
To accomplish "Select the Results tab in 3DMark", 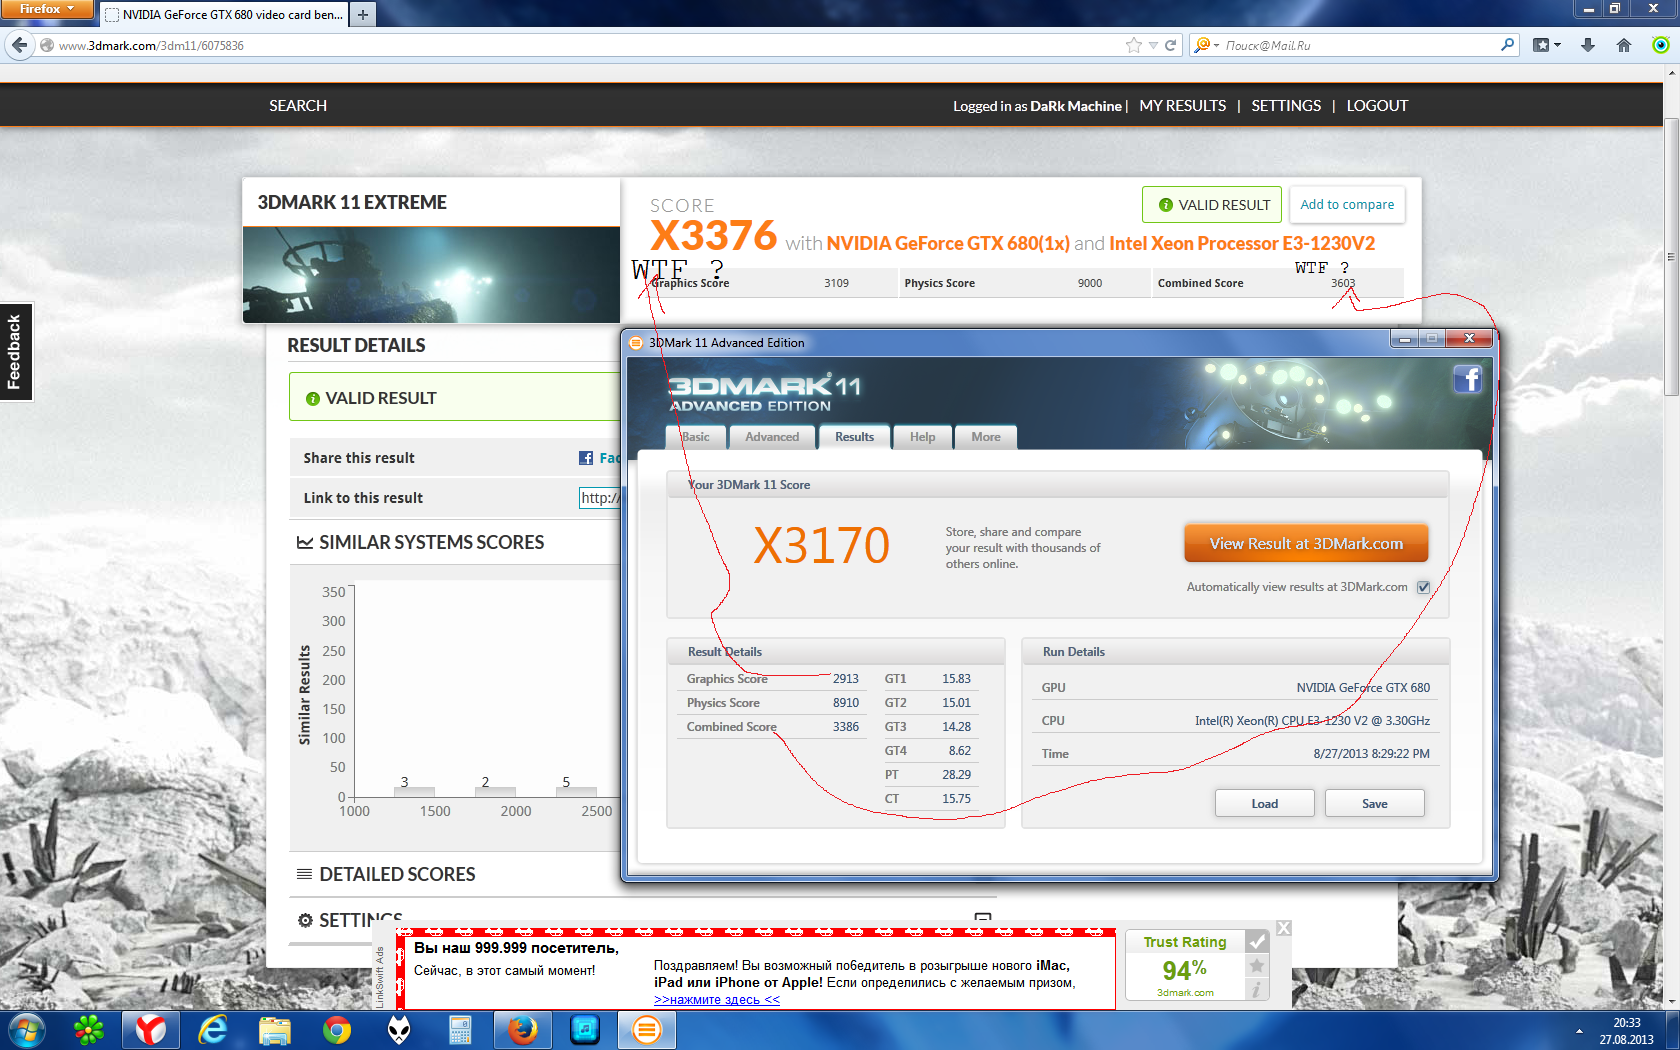I will (x=854, y=437).
